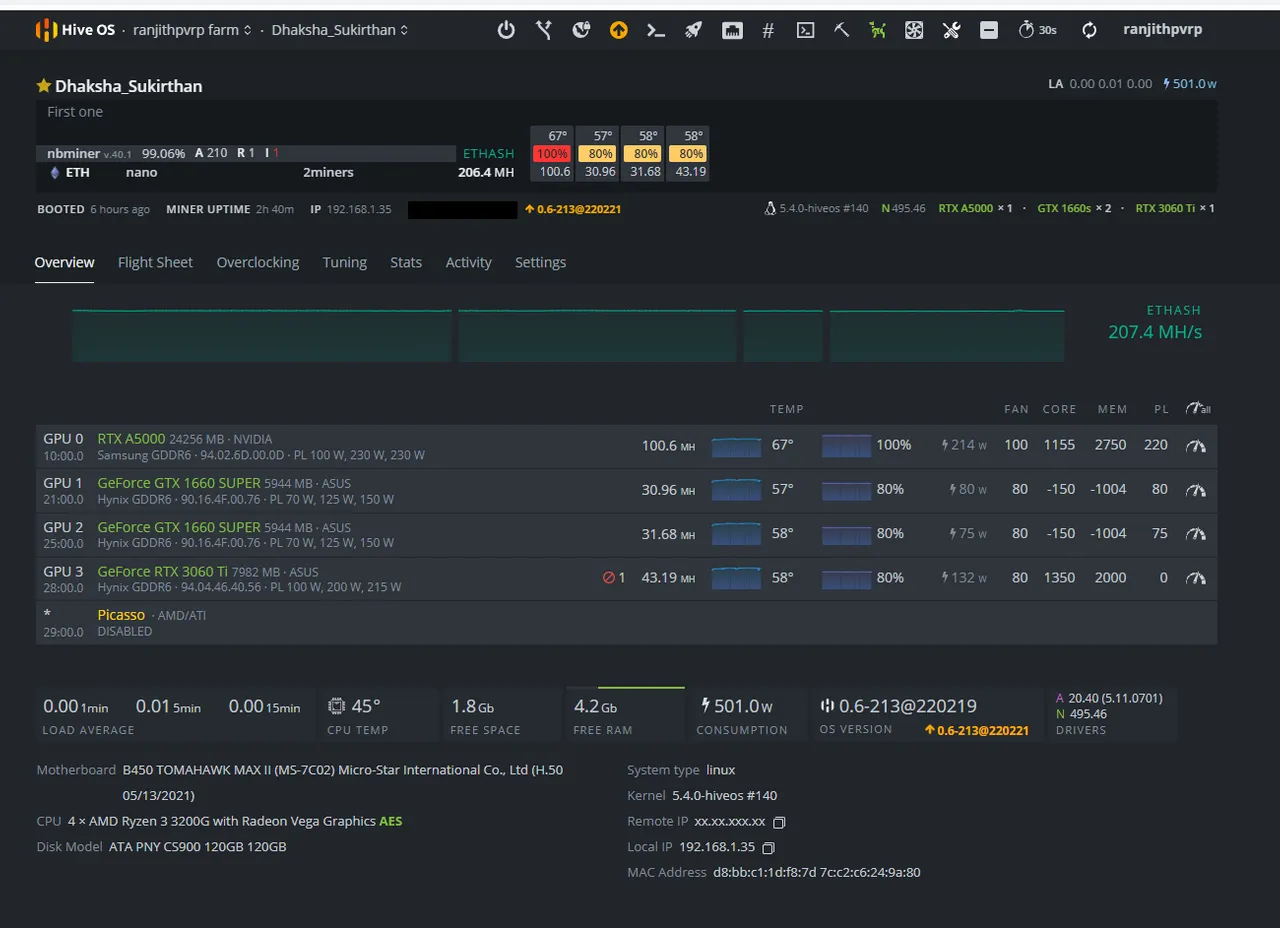Switch to the Flight Sheet tab

(x=155, y=262)
